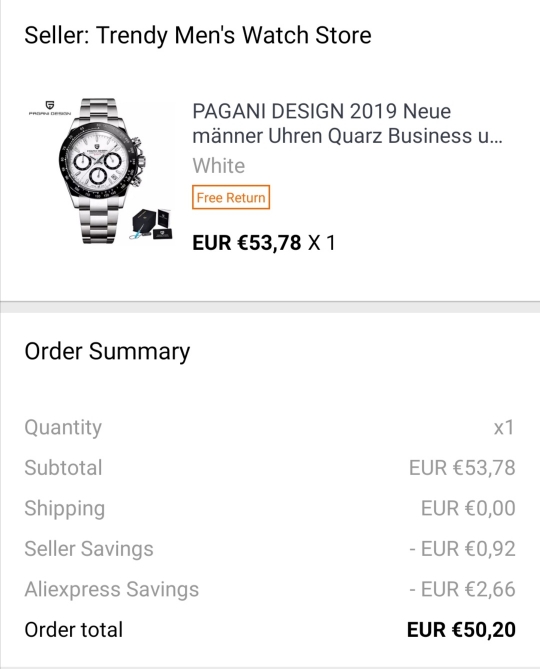Click the watch box accessories picture
This screenshot has width=540, height=669.
point(151,224)
